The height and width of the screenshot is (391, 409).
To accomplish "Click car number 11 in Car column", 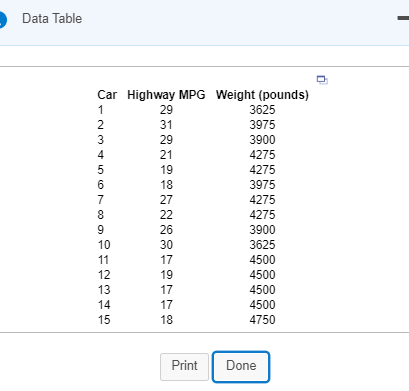I will 104,260.
